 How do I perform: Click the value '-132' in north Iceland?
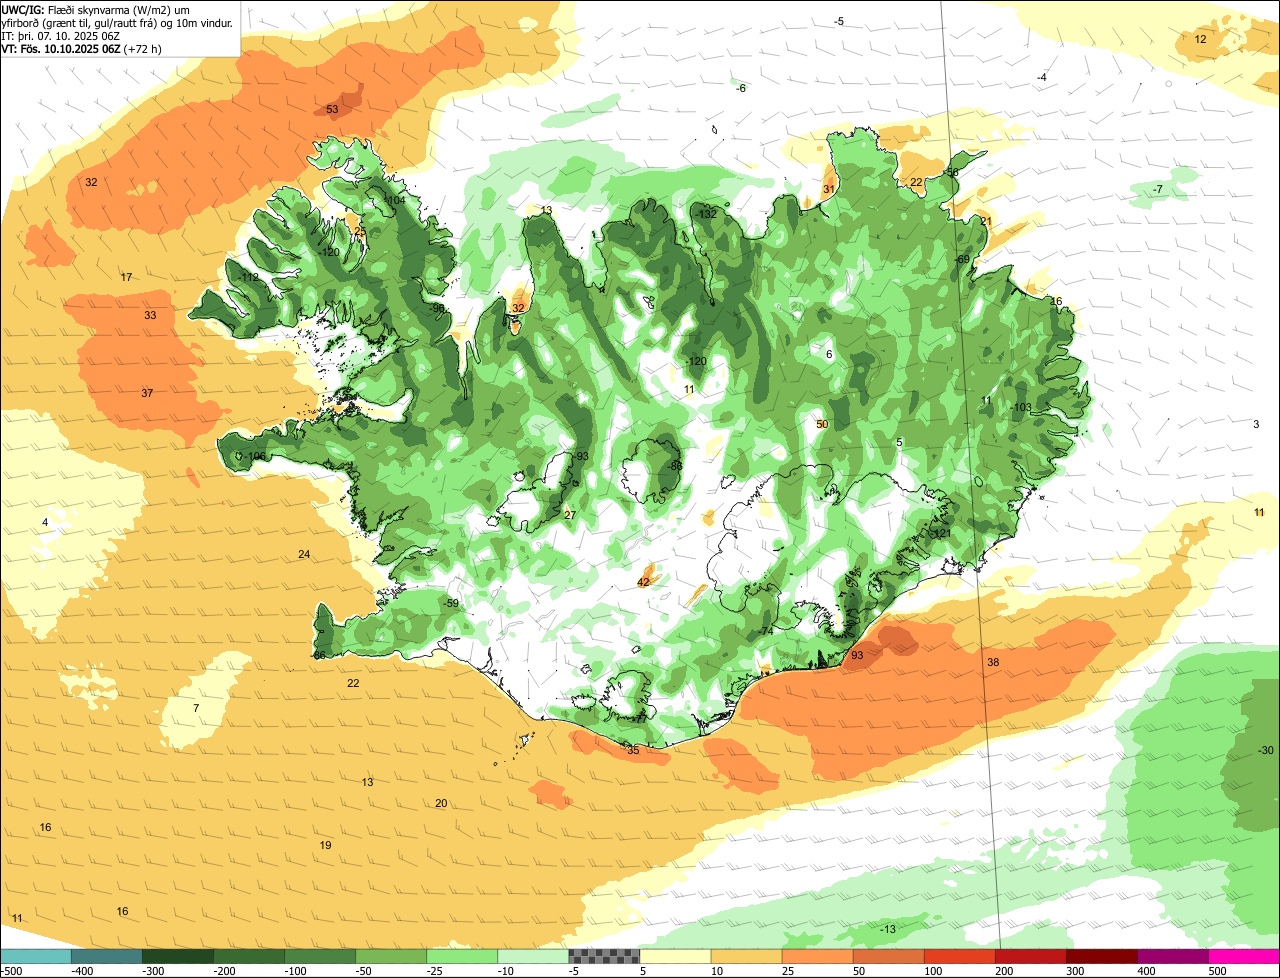pos(706,214)
